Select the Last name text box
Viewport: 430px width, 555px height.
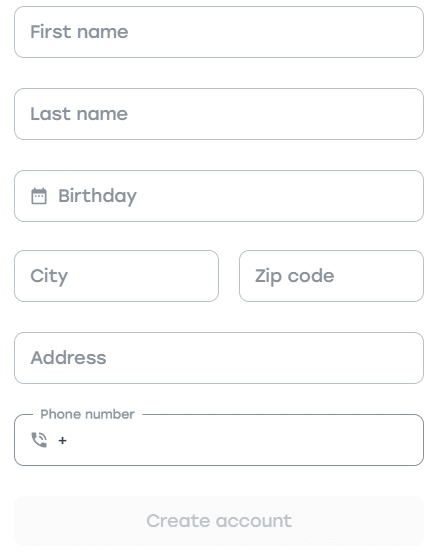pyautogui.click(x=219, y=114)
